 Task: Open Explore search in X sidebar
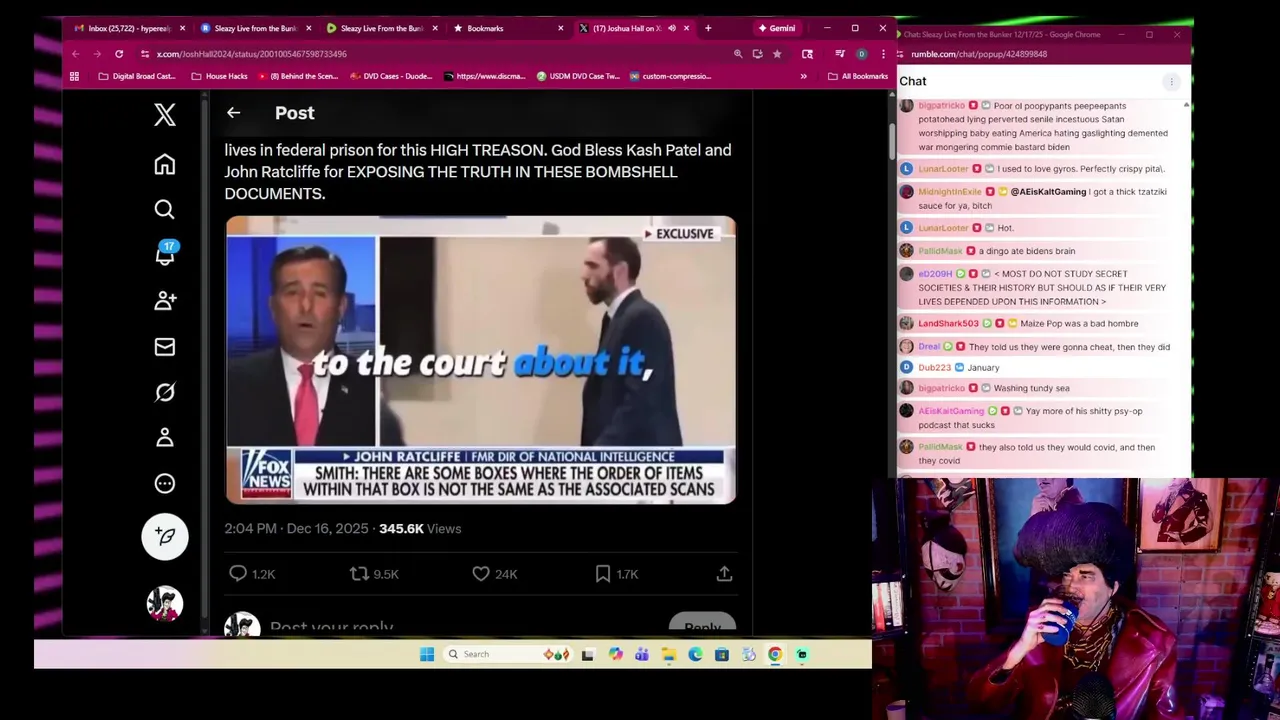(165, 209)
